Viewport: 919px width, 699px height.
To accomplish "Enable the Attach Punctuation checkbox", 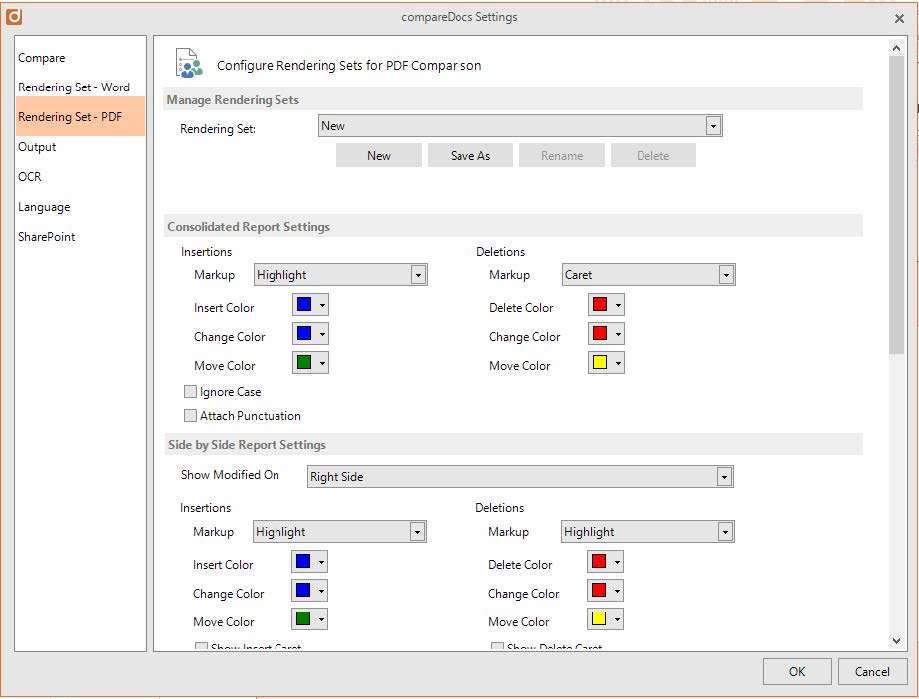I will click(190, 415).
